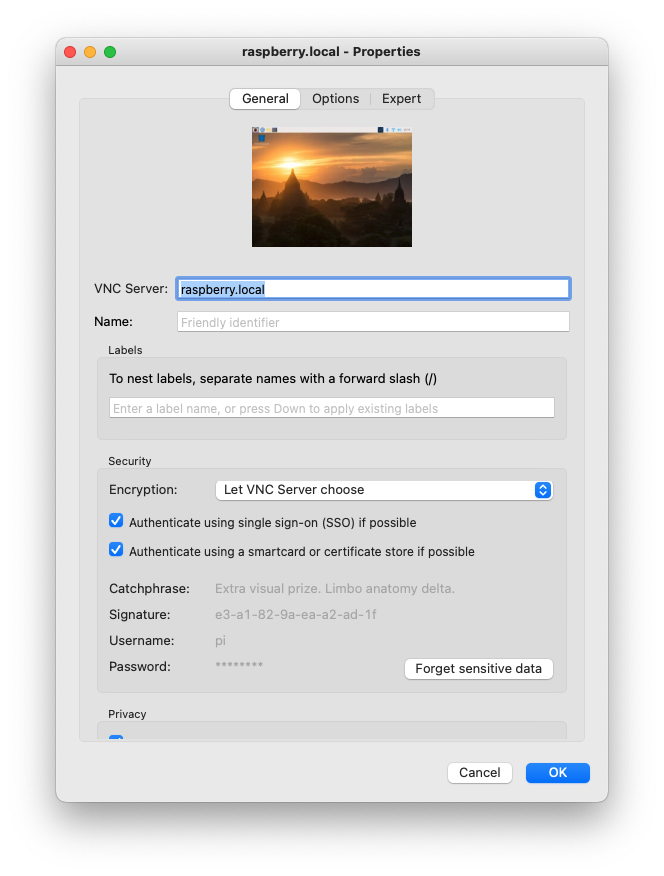Uncheck smartcard or certificate store authentication
The image size is (664, 876).
(116, 551)
